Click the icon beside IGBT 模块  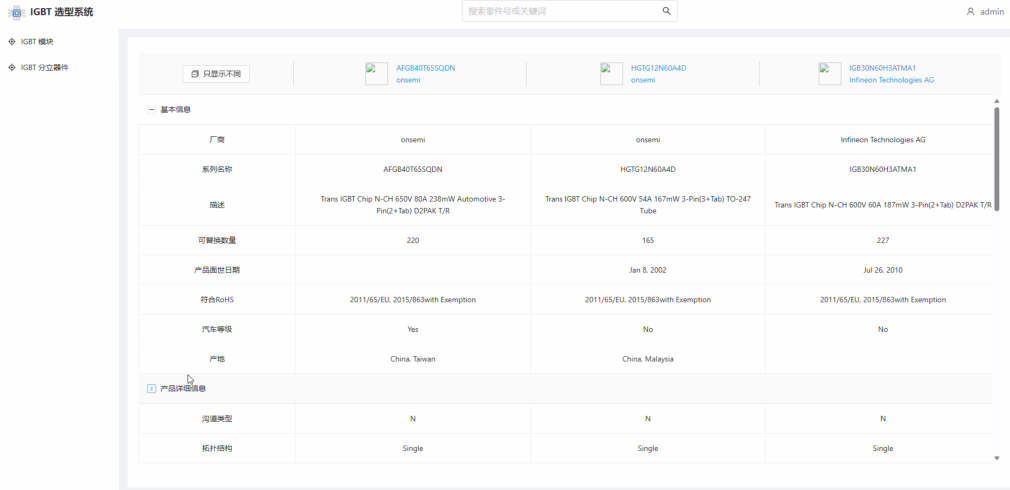click(x=12, y=41)
